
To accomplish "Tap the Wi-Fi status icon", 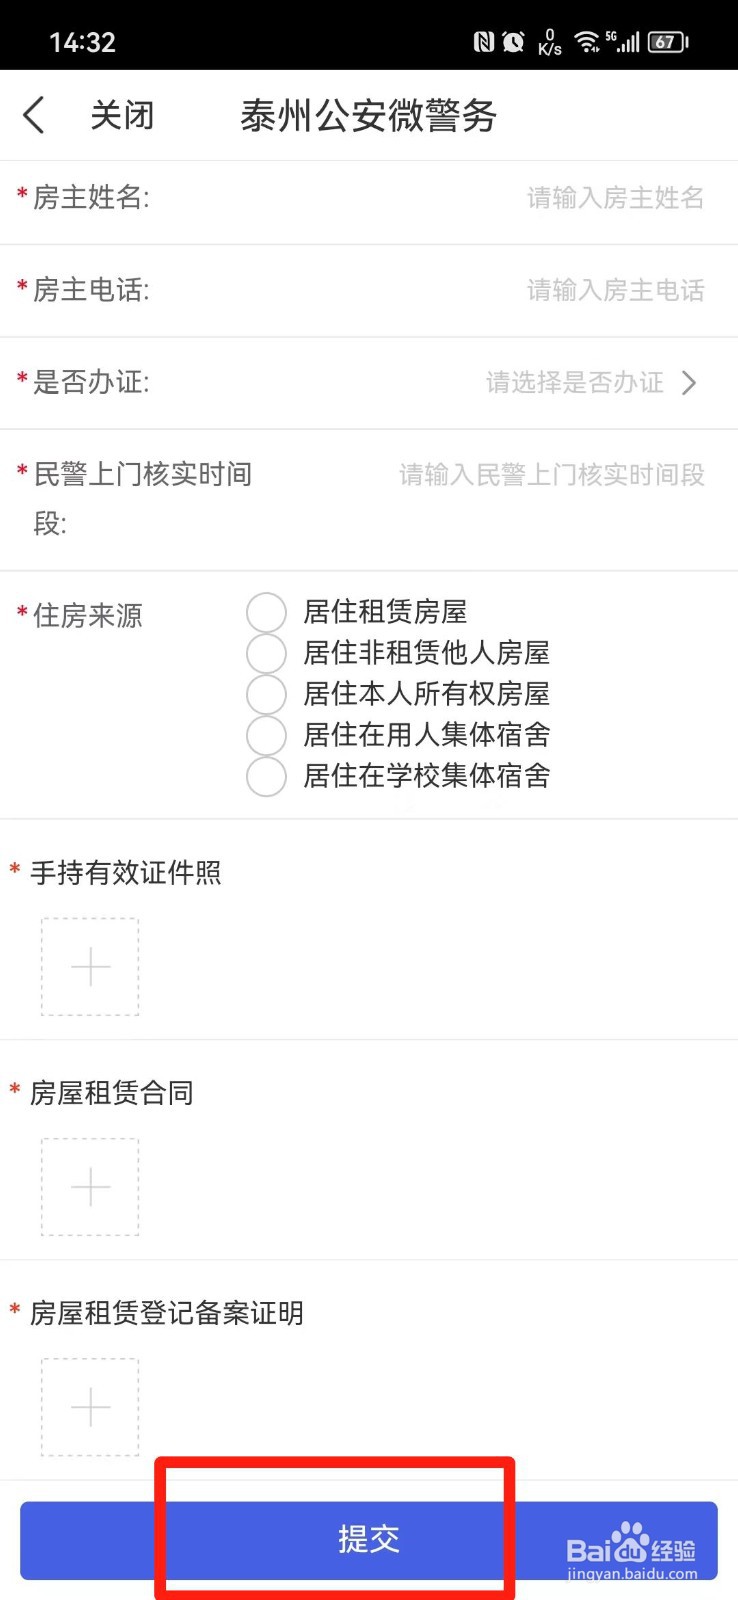I will tap(587, 42).
